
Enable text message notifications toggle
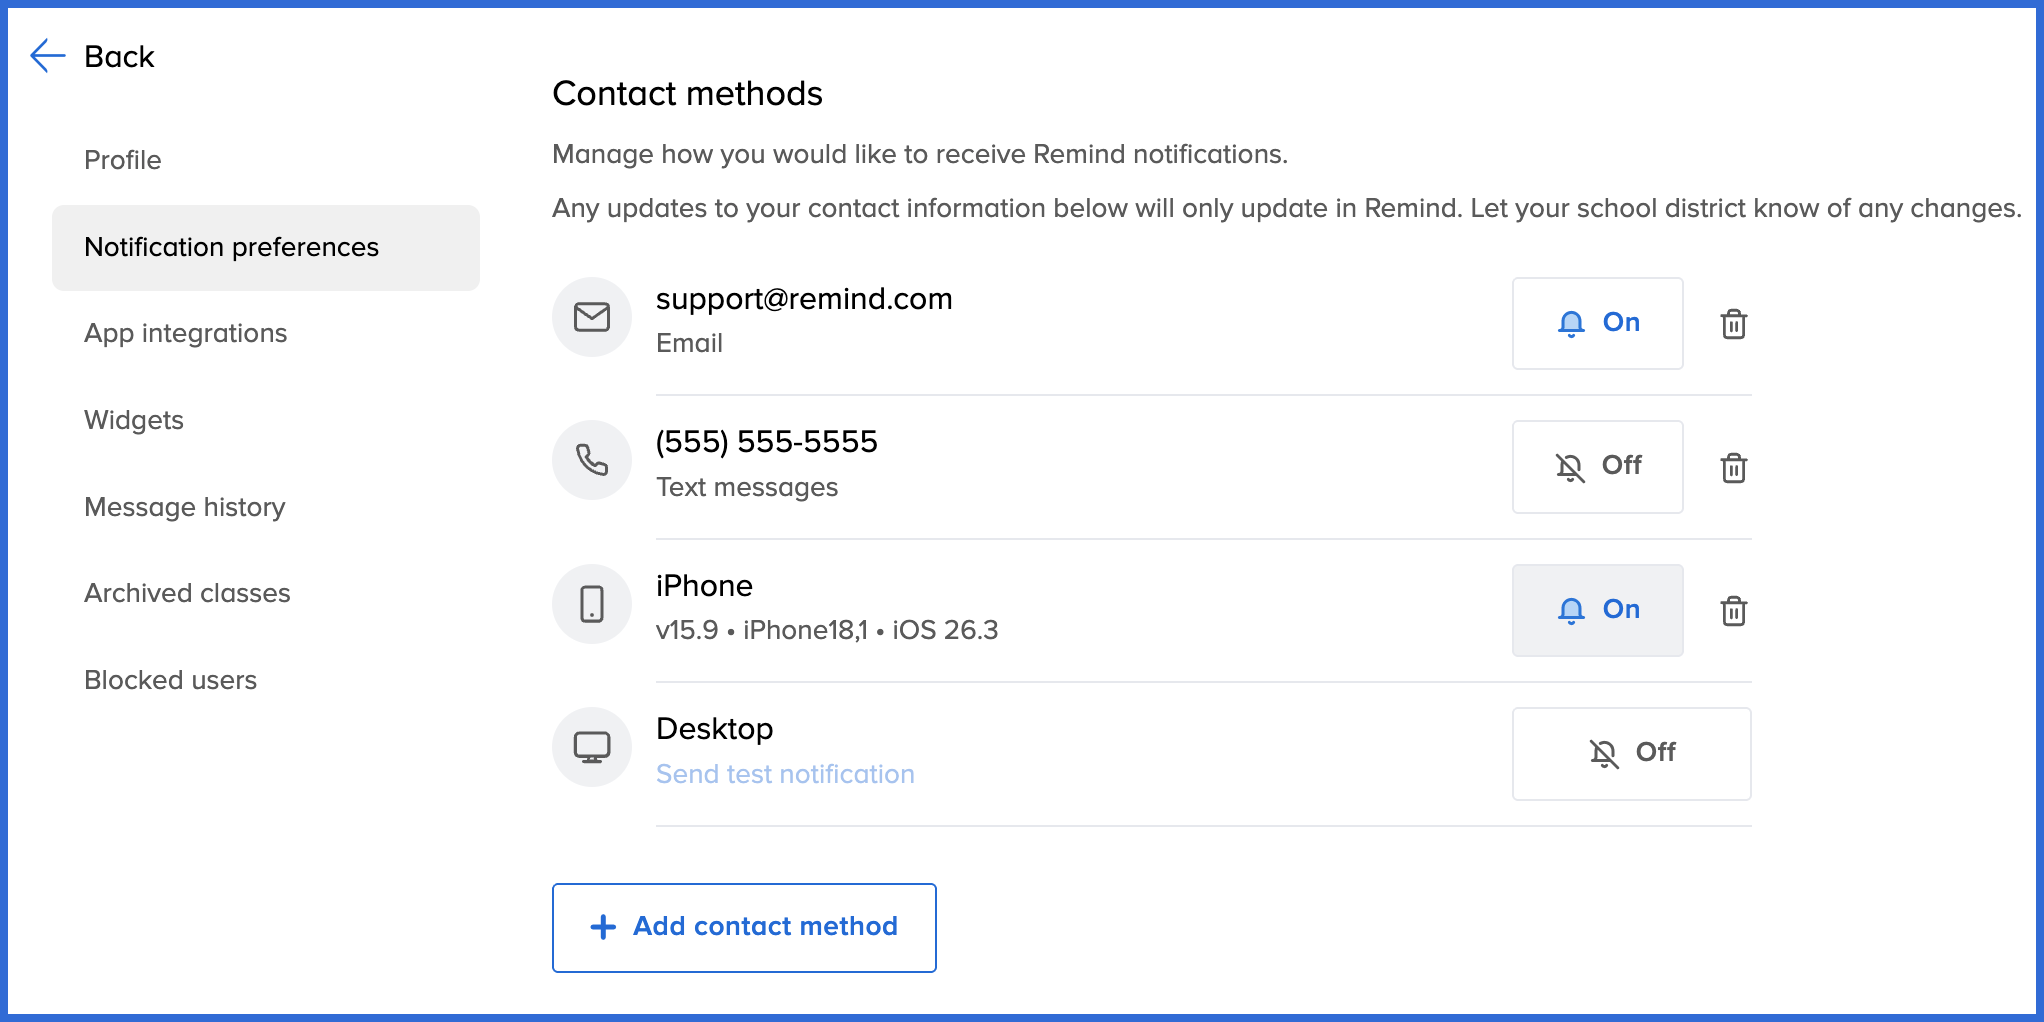[1597, 466]
